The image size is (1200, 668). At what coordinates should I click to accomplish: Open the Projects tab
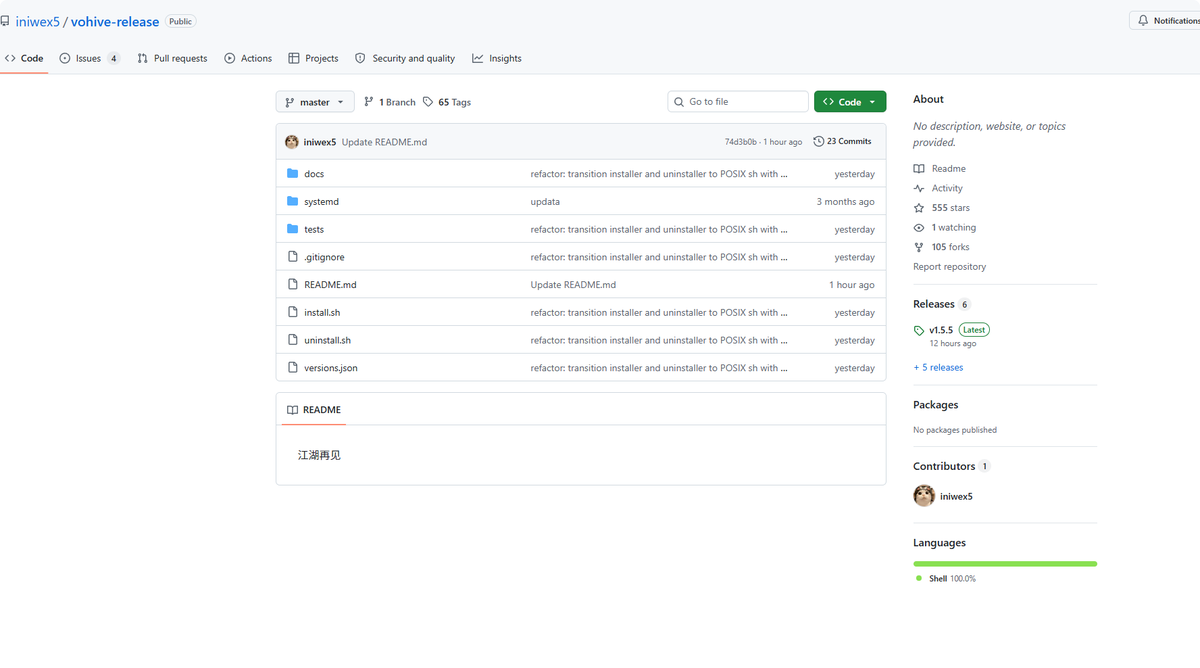(x=313, y=58)
